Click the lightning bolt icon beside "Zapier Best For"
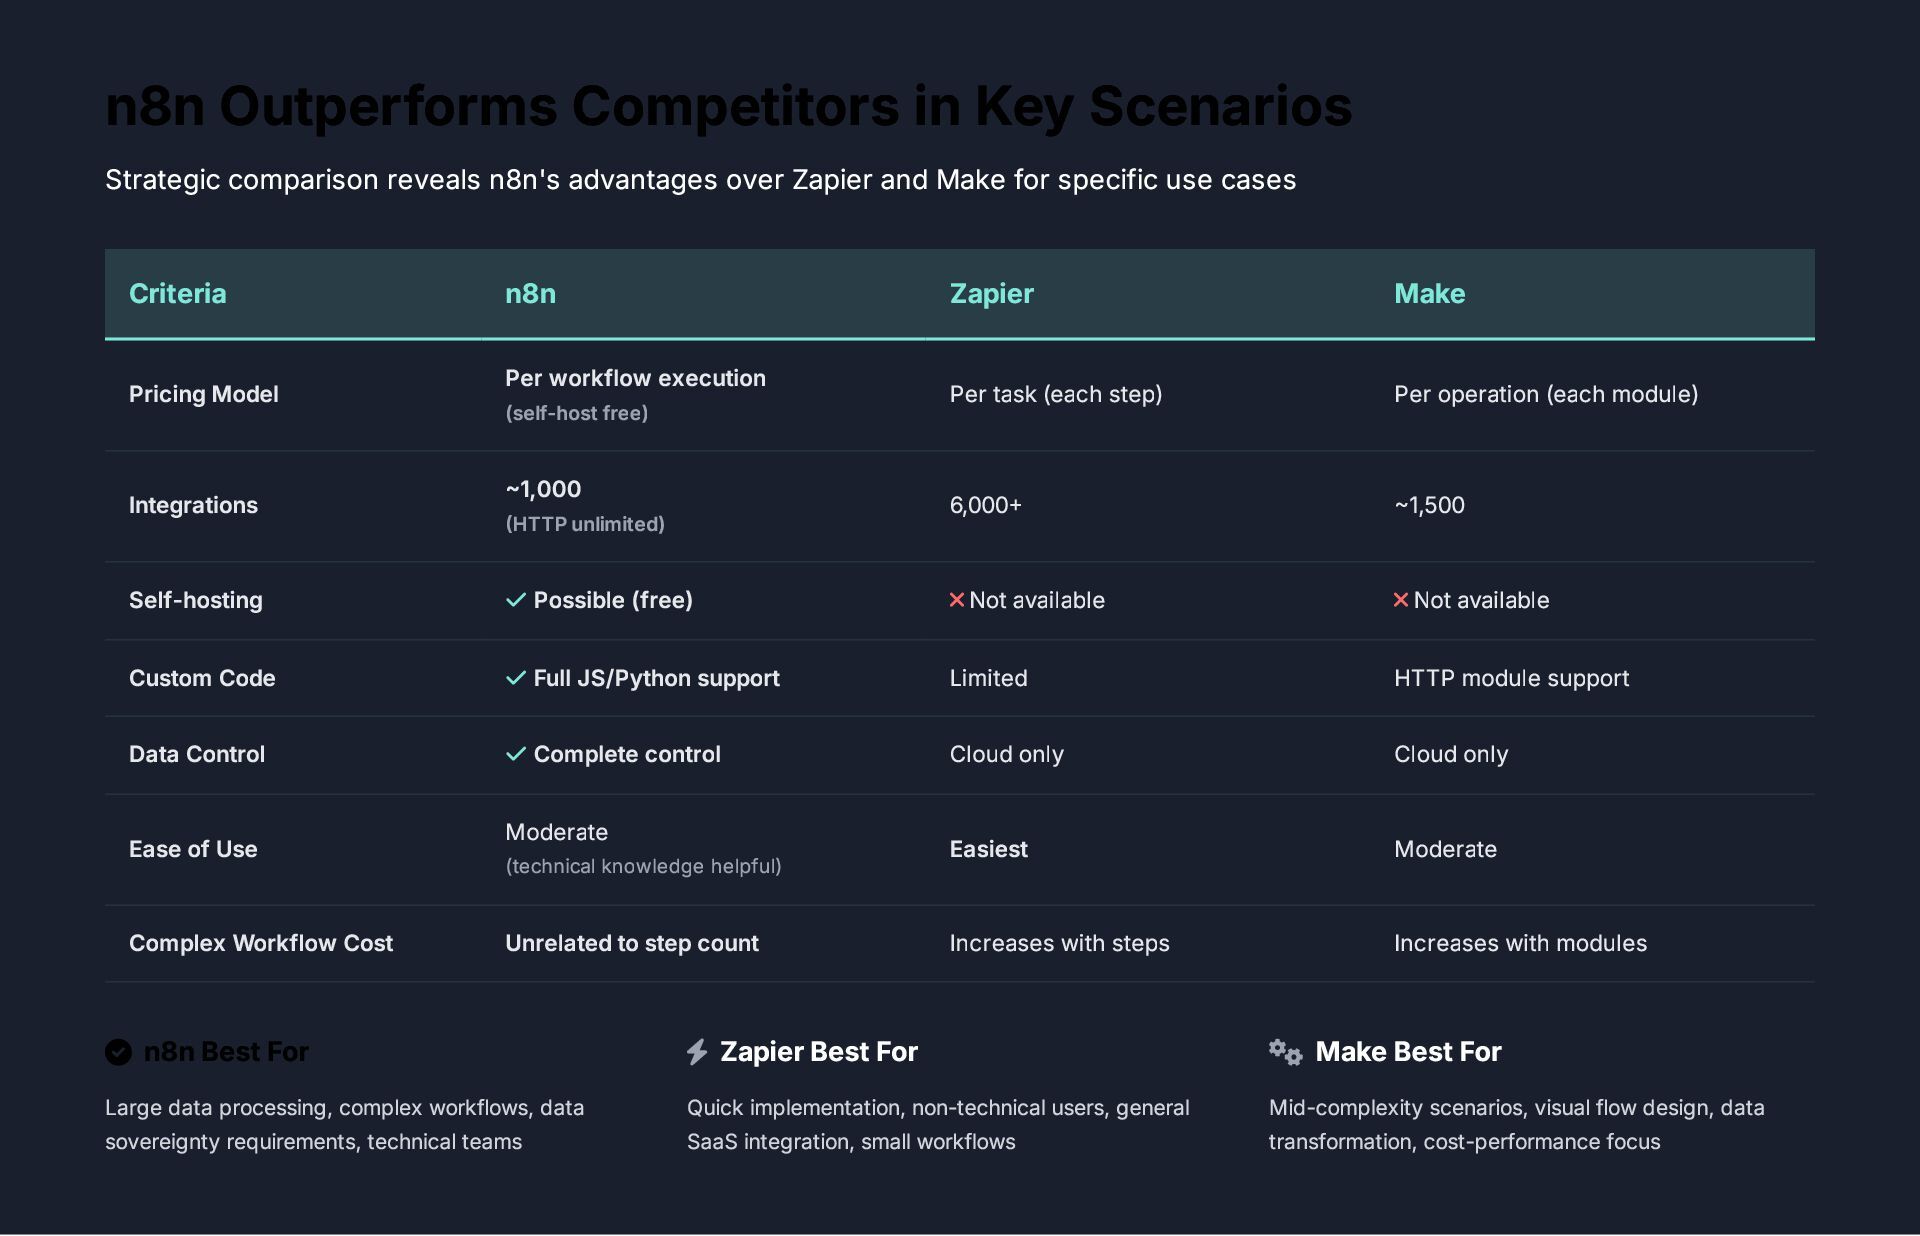Viewport: 1920px width, 1236px height. 697,1052
